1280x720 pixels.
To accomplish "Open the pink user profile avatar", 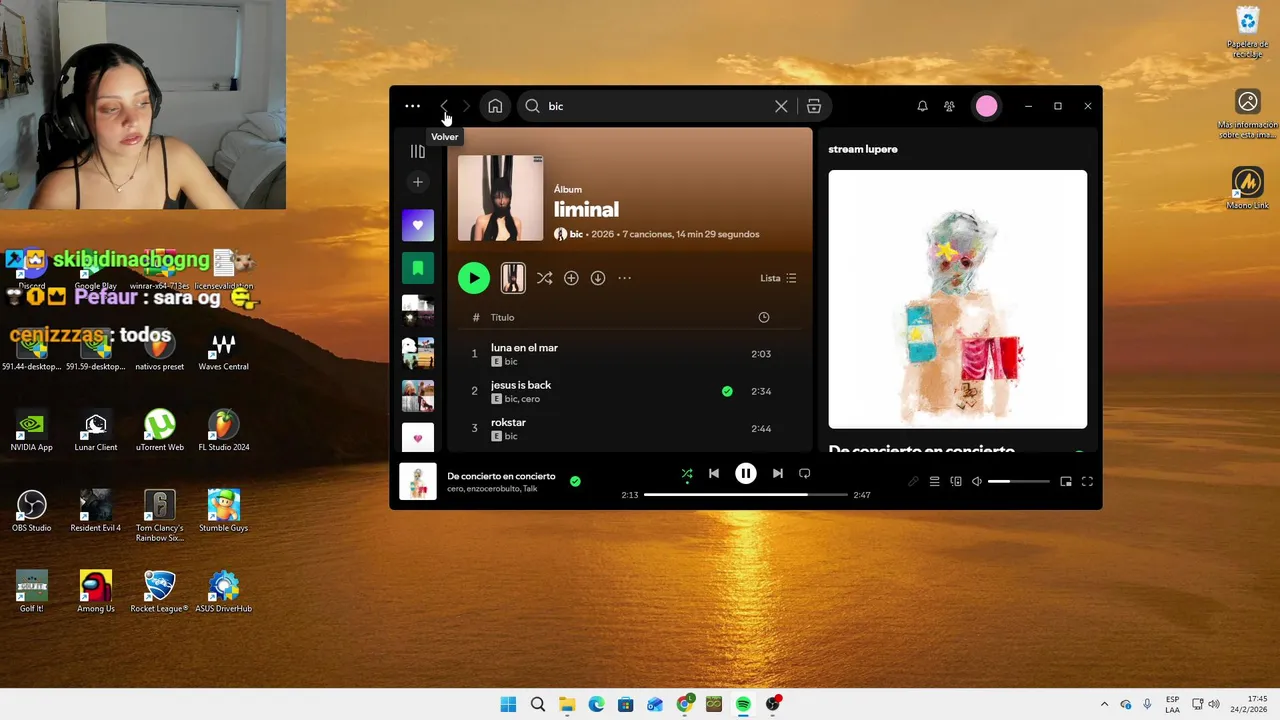I will (986, 106).
